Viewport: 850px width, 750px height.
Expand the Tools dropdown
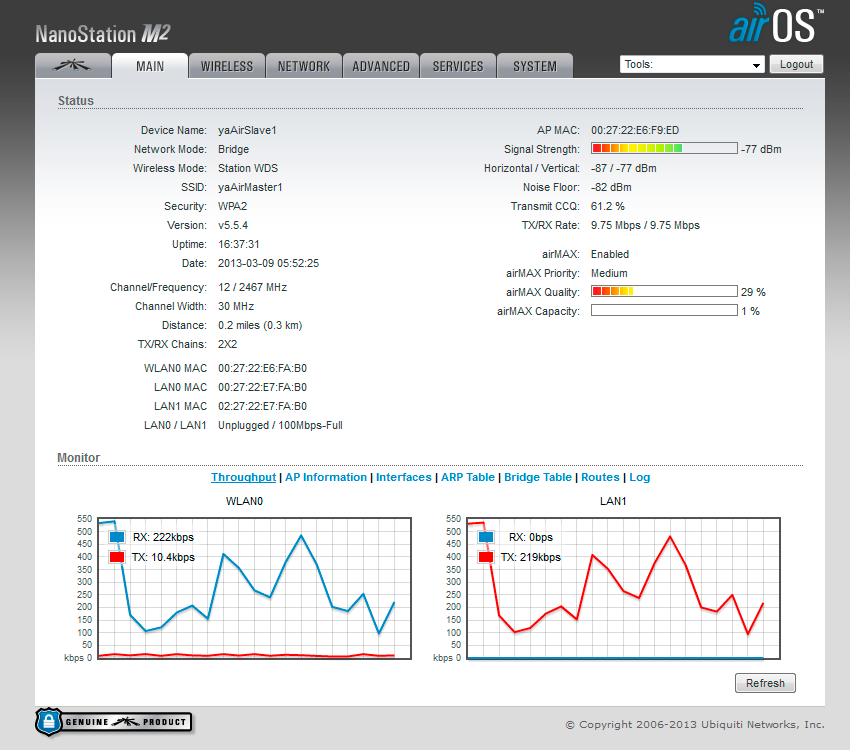[x=692, y=64]
